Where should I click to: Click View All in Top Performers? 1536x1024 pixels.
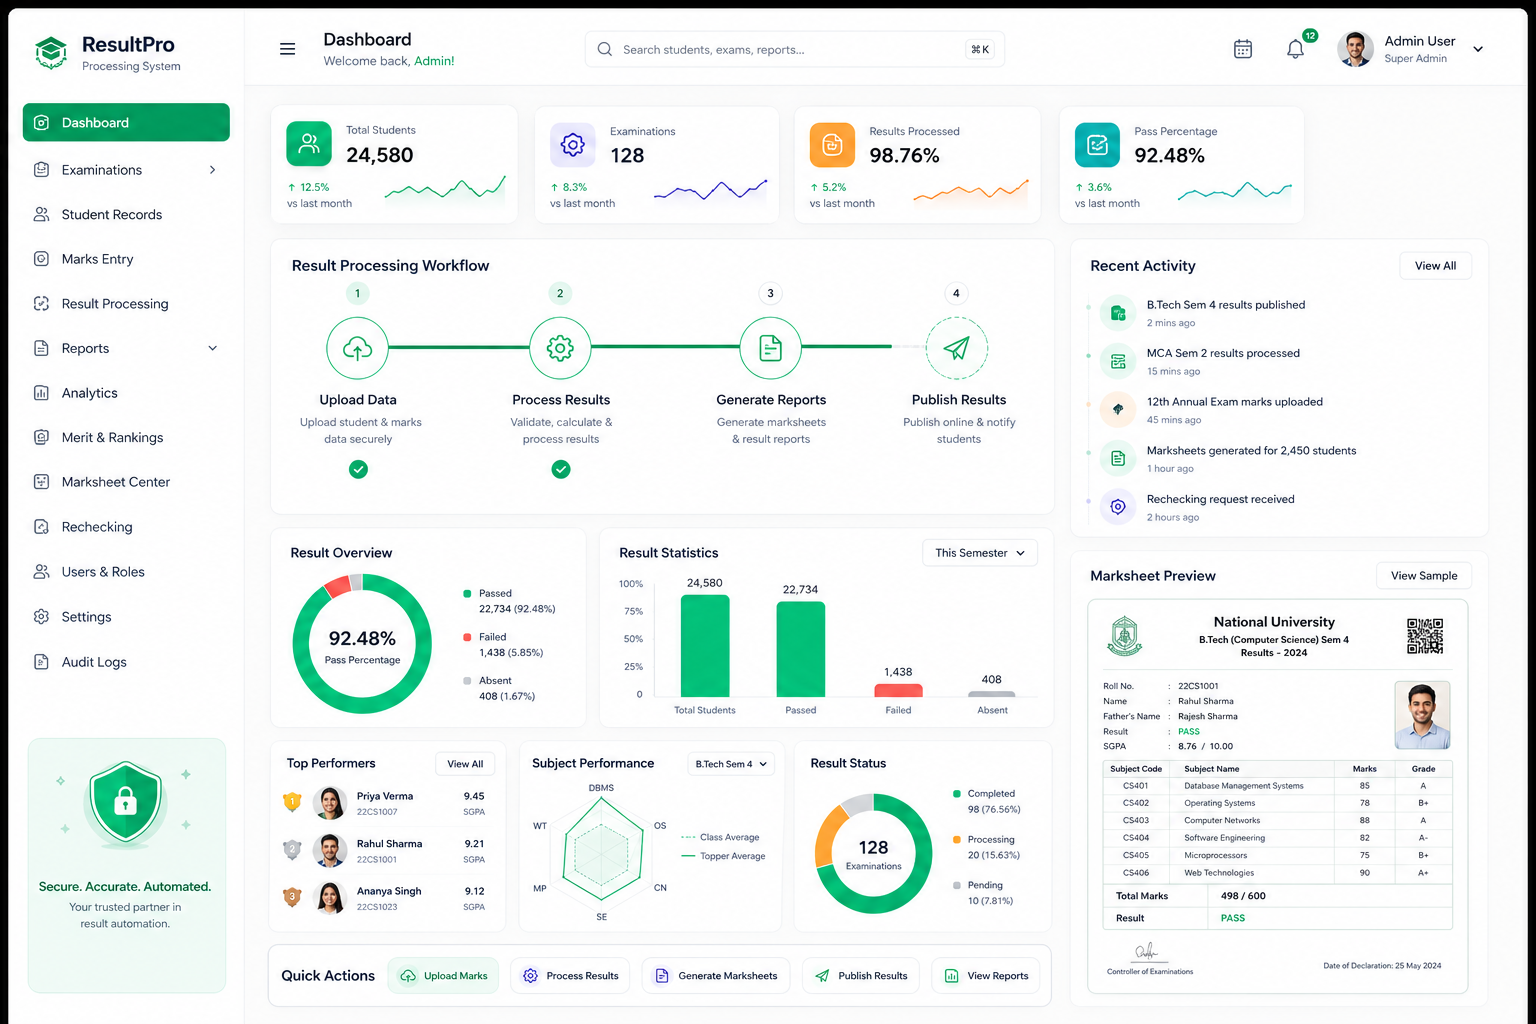coord(465,764)
